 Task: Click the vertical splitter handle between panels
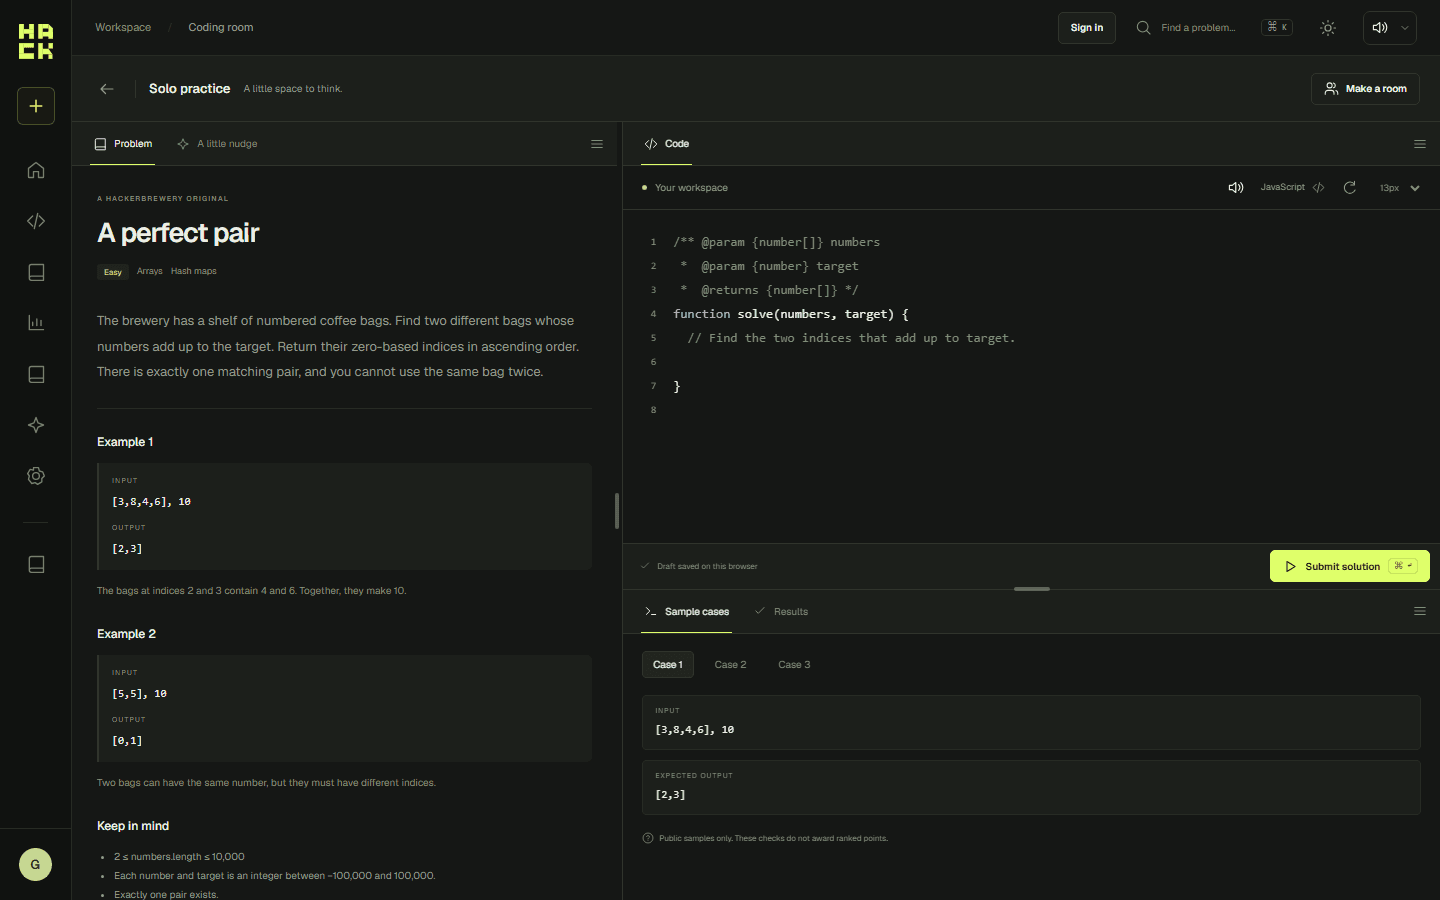pyautogui.click(x=617, y=511)
